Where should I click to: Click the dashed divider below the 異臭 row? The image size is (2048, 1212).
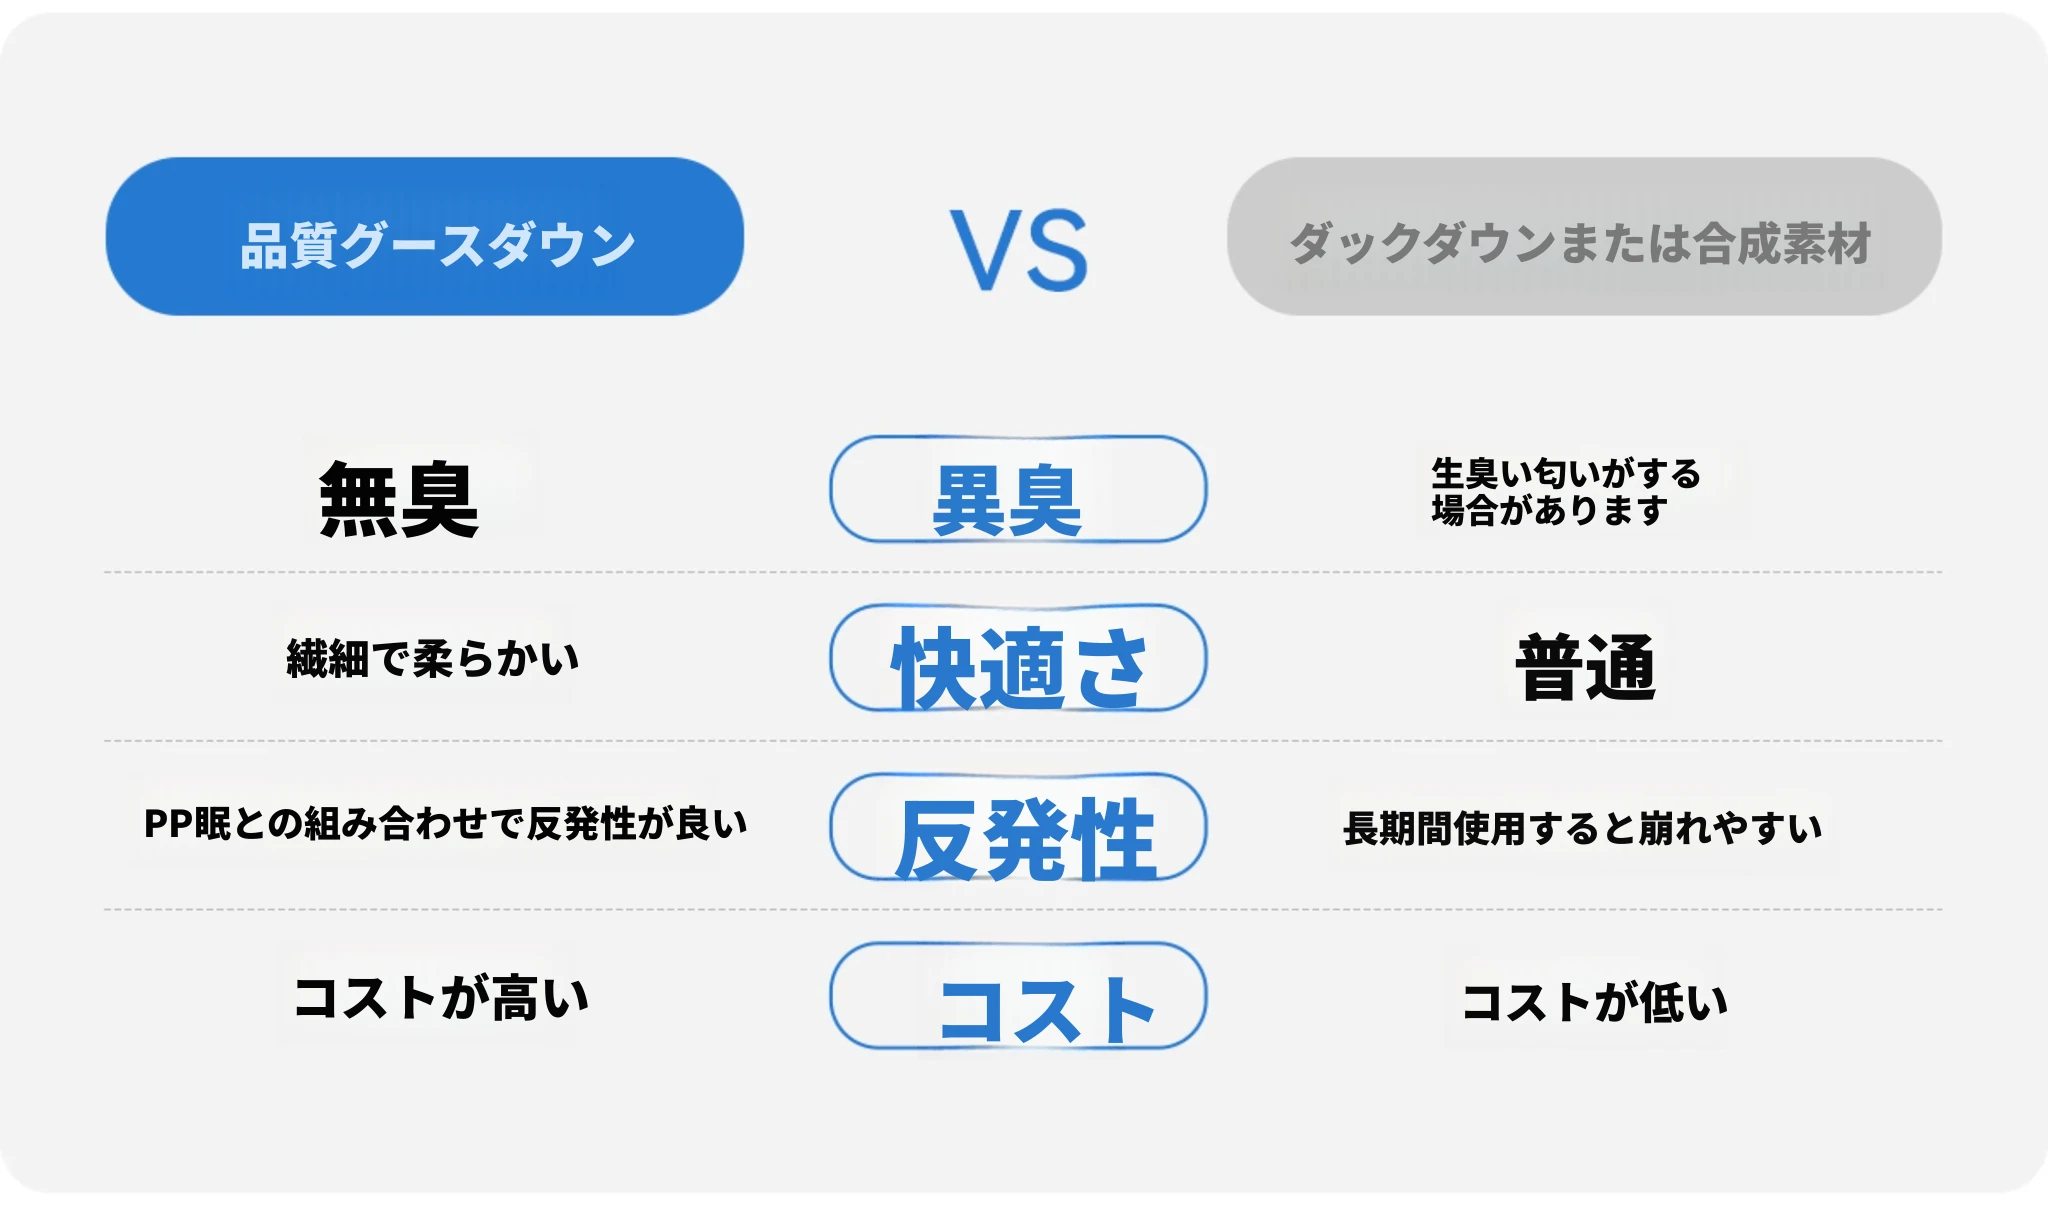tap(600, 572)
